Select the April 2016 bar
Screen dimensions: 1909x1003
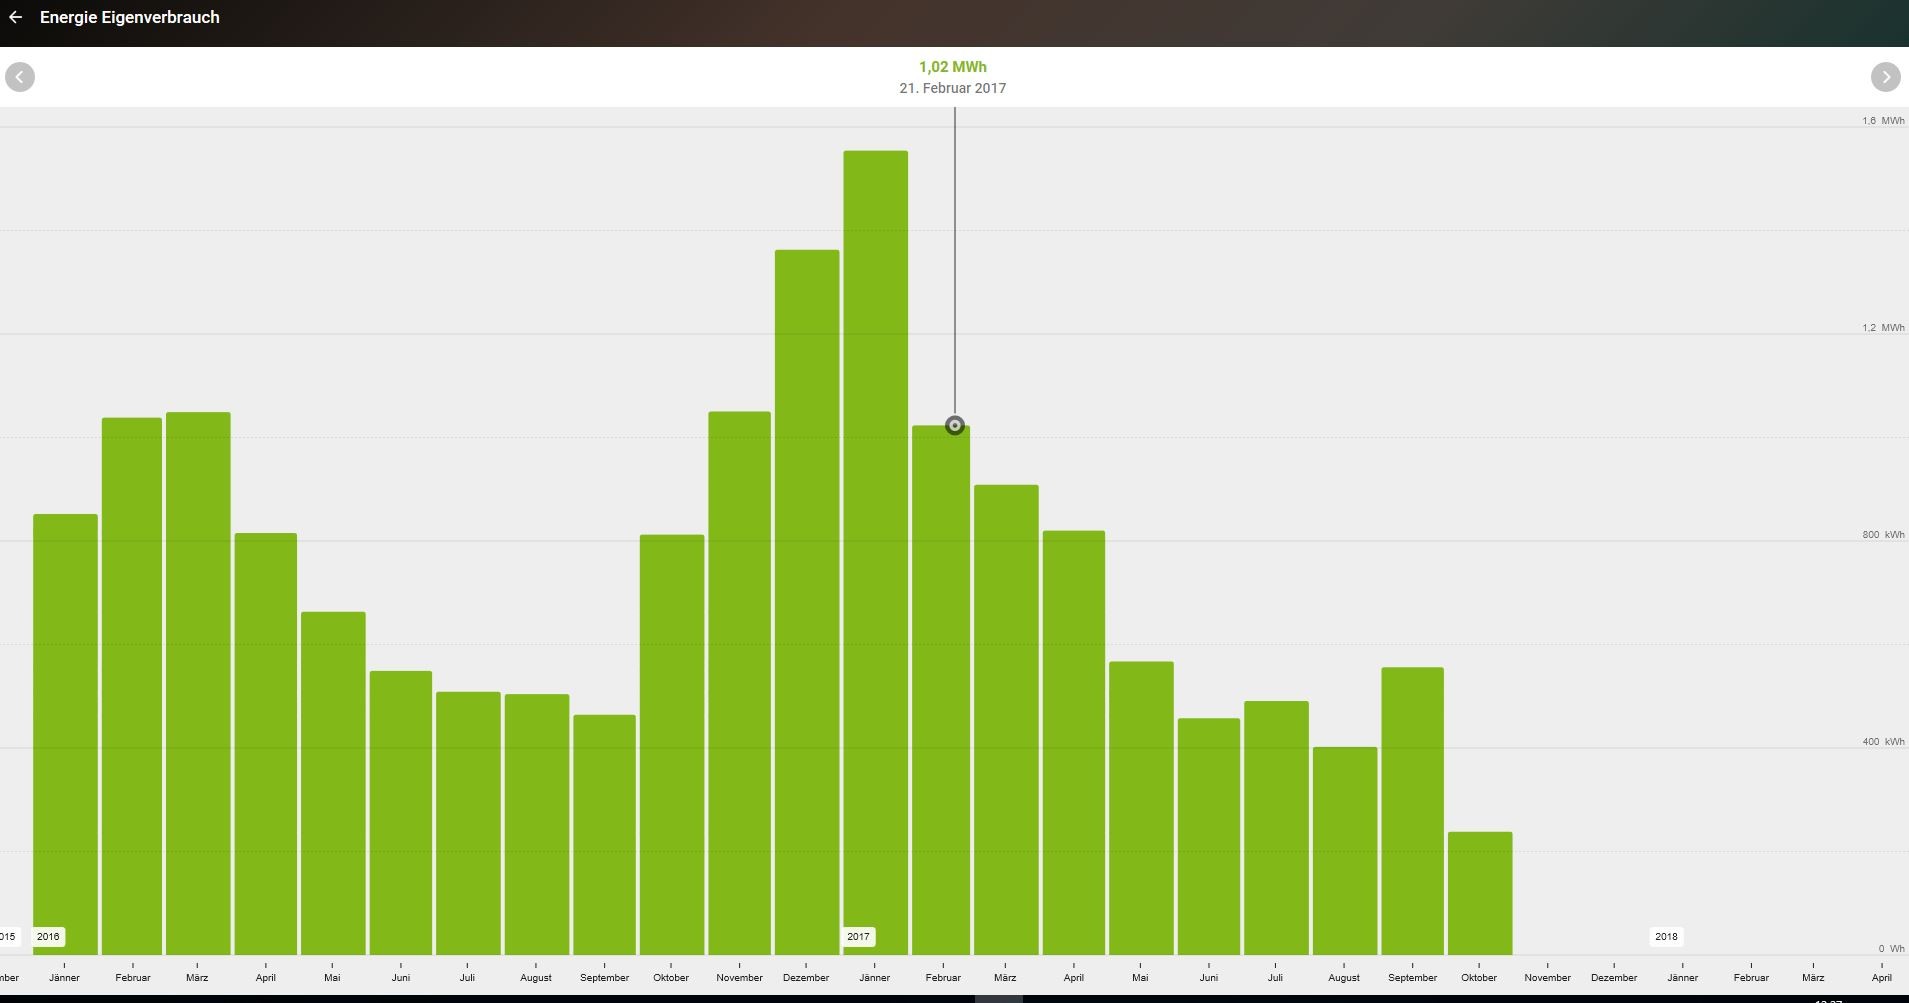pyautogui.click(x=266, y=744)
